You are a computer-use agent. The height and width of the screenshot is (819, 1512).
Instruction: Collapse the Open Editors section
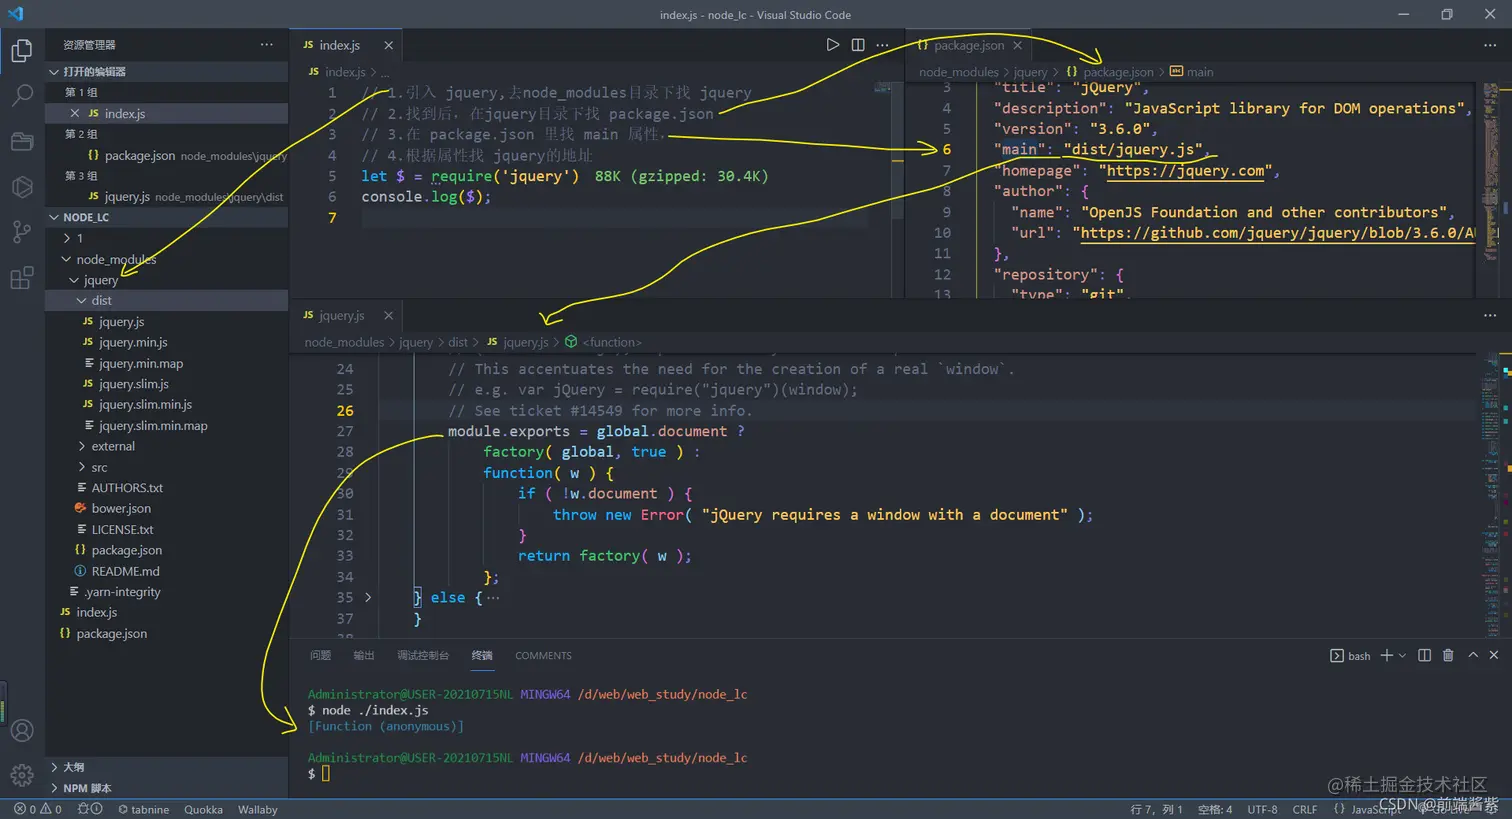(167, 71)
